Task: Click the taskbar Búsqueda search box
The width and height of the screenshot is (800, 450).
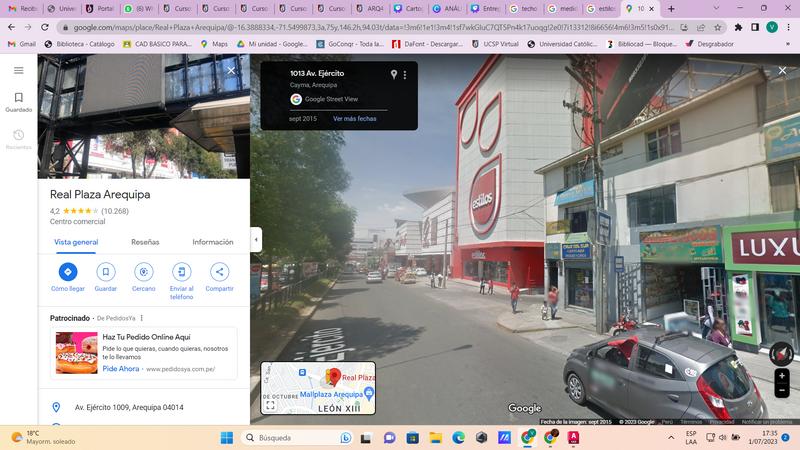Action: (x=298, y=438)
